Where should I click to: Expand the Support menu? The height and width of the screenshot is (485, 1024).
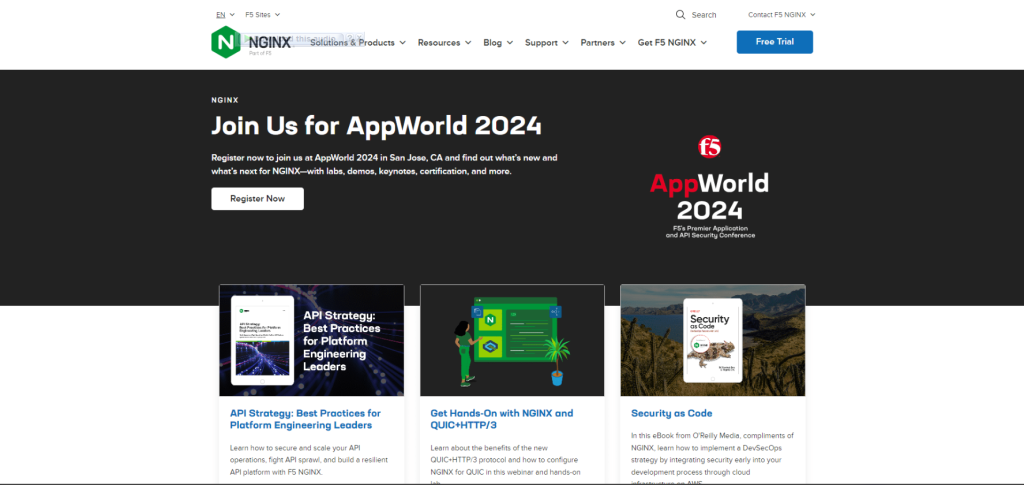547,42
